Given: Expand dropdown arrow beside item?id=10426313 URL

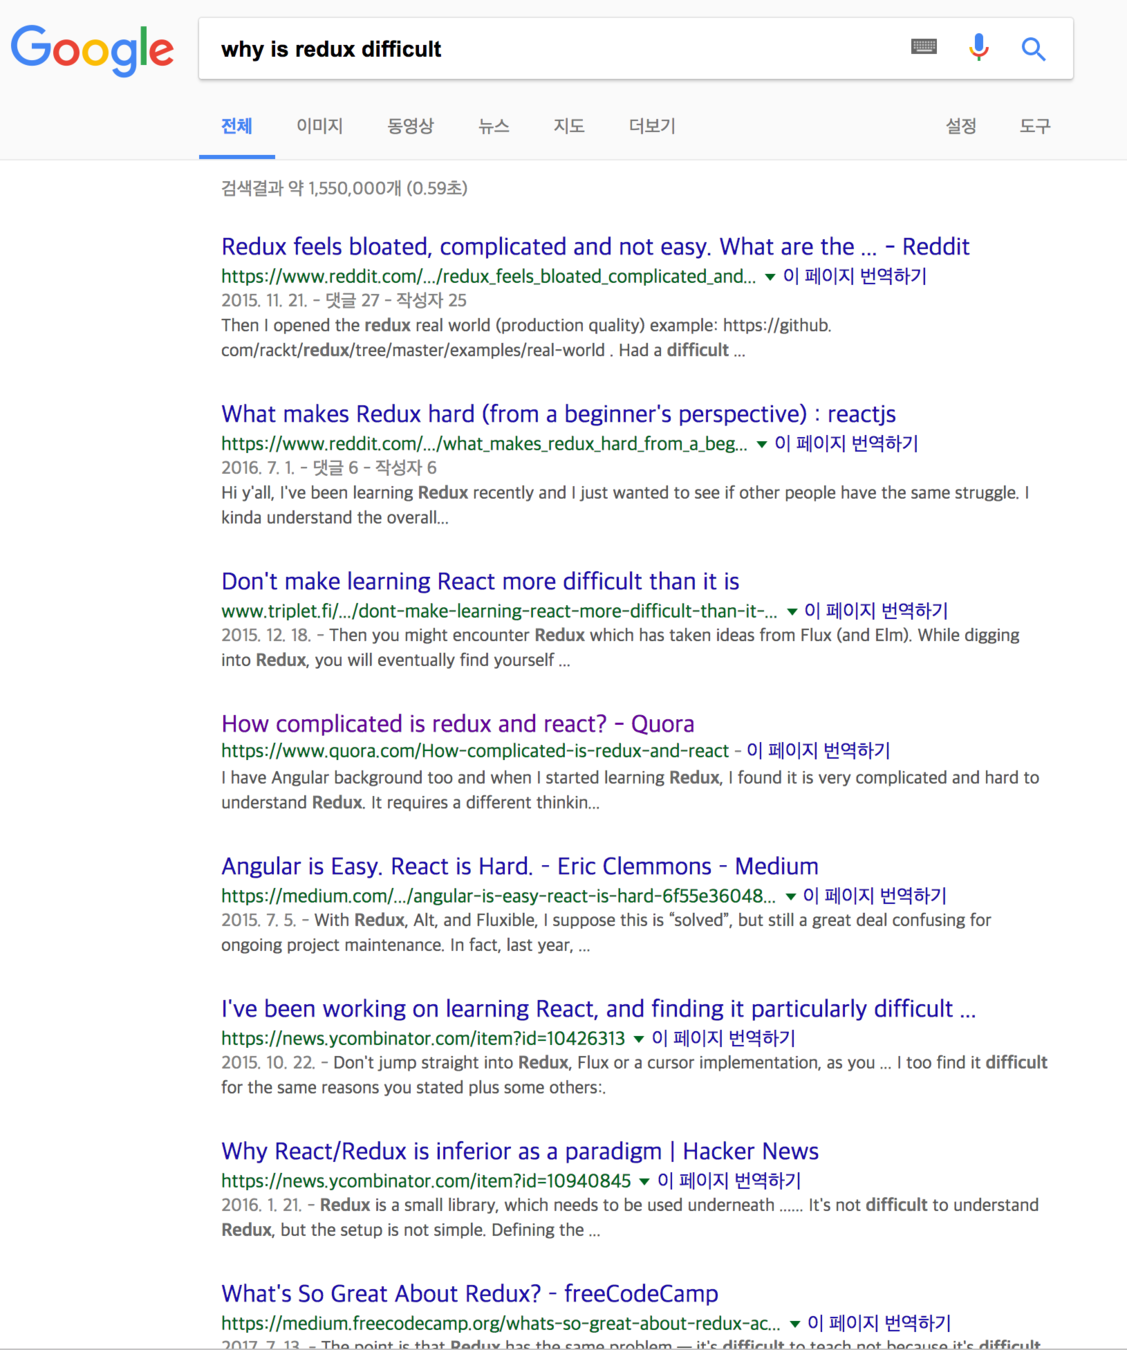Looking at the screenshot, I should coord(639,1039).
